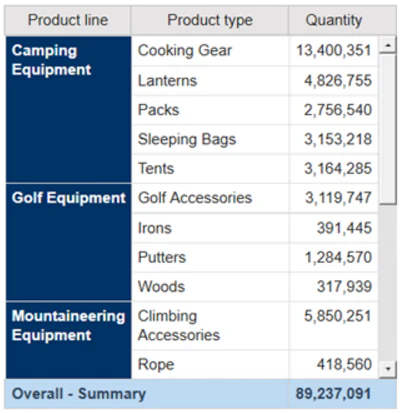Viewport: 401px width, 413px height.
Task: Select the Quantity column header
Action: 334,20
